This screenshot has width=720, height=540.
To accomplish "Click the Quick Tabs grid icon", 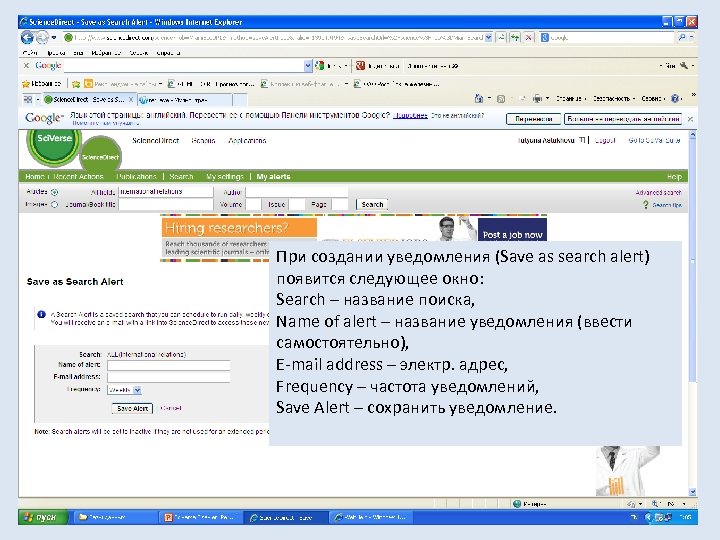I will coord(28,99).
